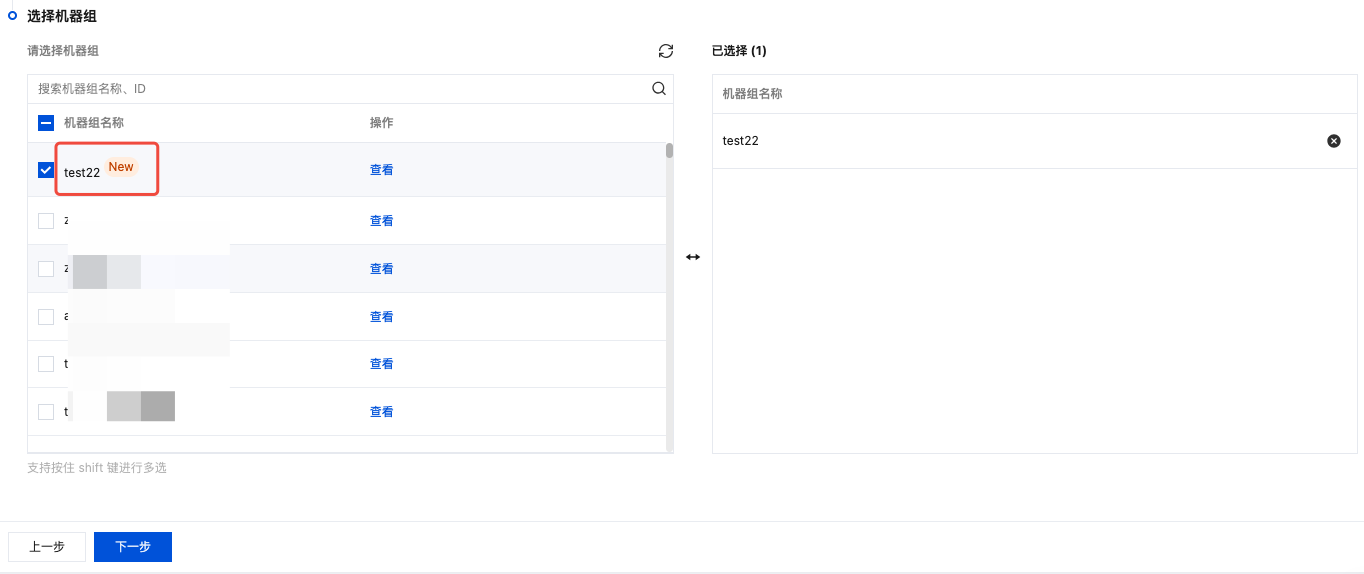Remove test22 from the selected list
Screen dimensions: 1364x574
click(1333, 141)
